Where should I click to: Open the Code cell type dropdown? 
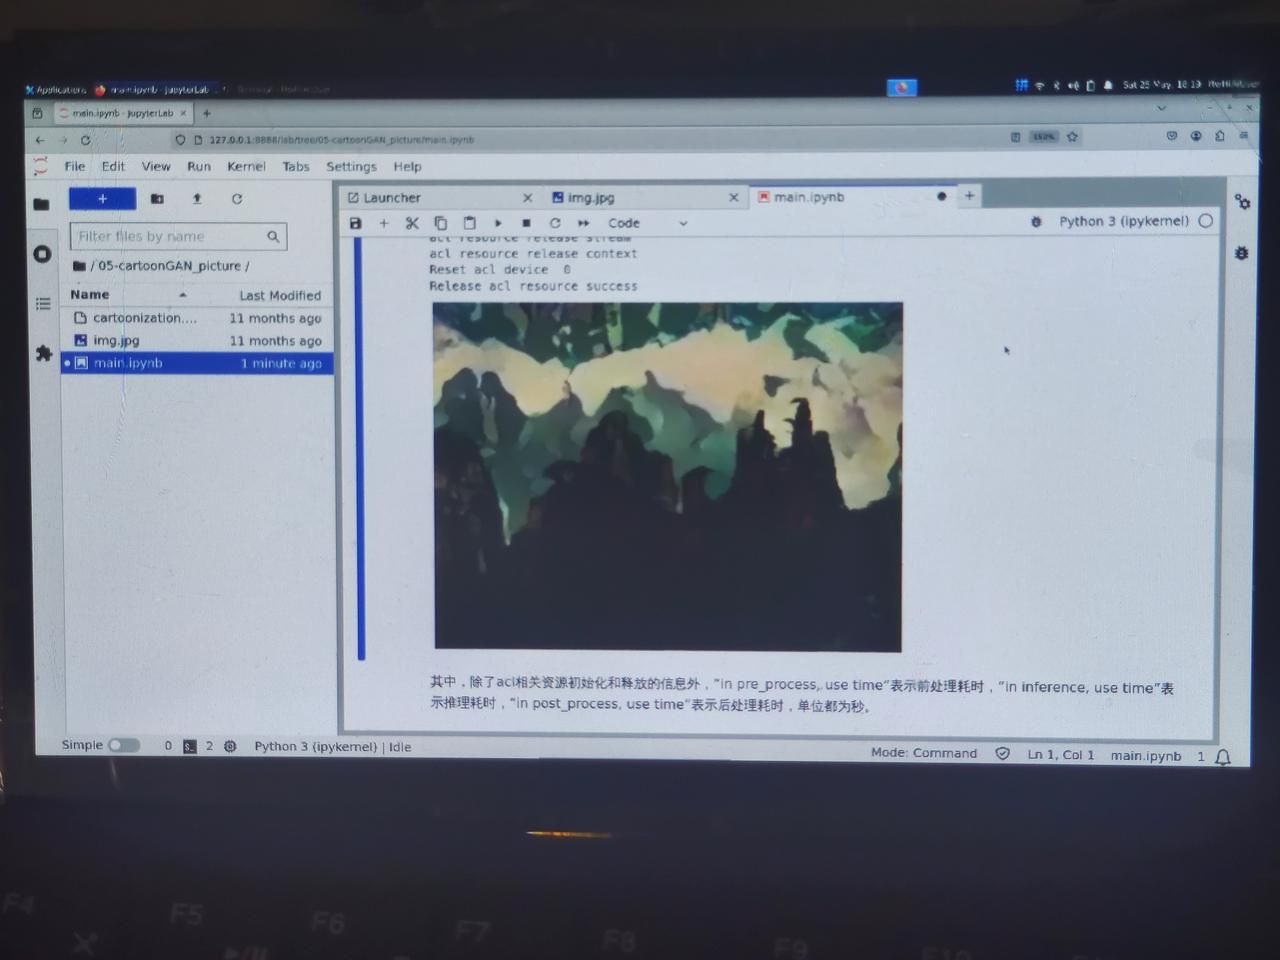[646, 223]
